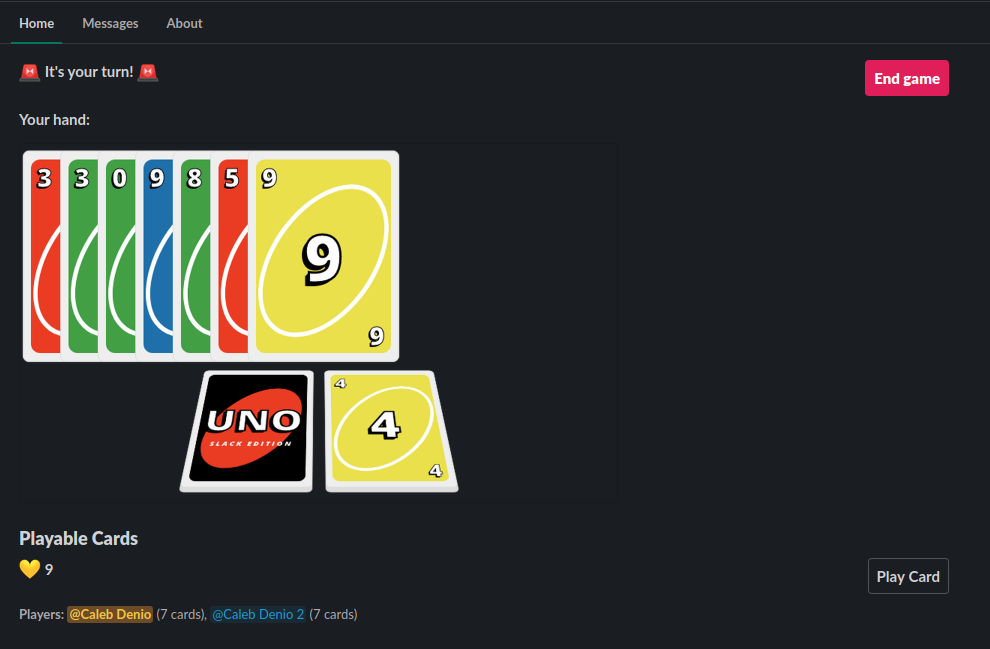The image size is (990, 649).
Task: Open @Caleb Denio 2 player mention
Action: tap(258, 614)
